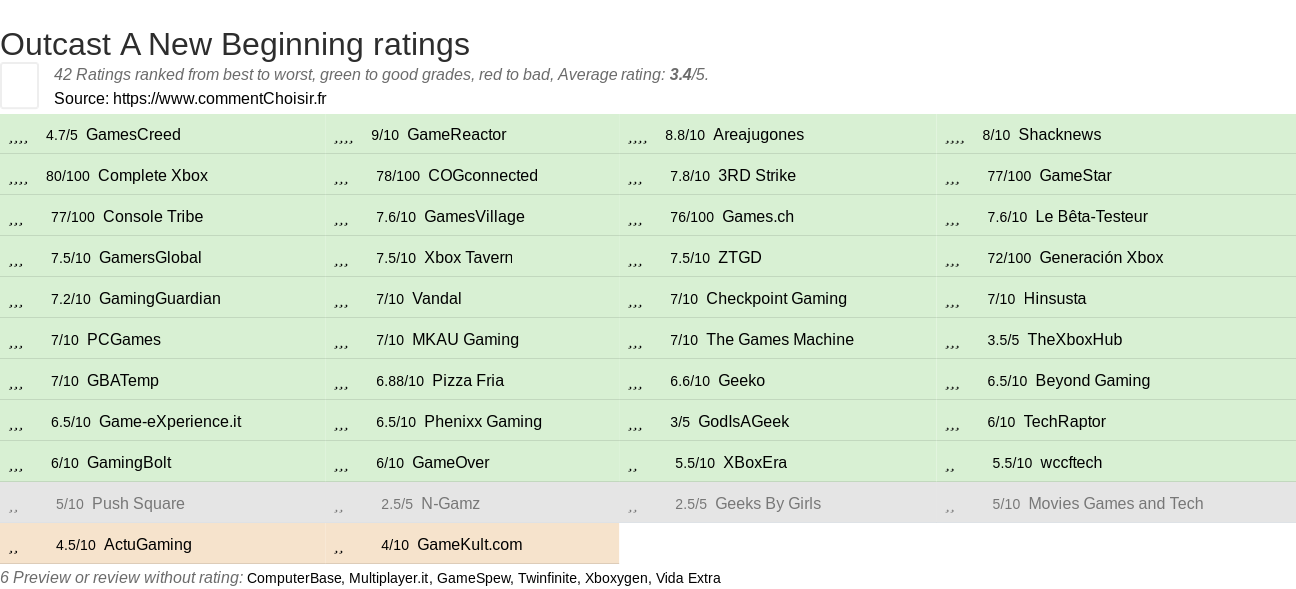Screen dimensions: 1296x589
Task: Click the GodIsAGeek review link
Action: tap(743, 422)
